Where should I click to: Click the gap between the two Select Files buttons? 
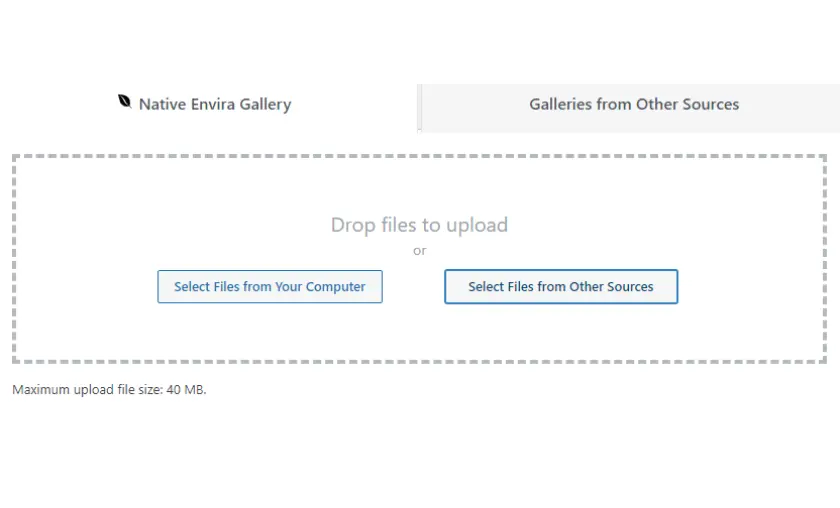(x=413, y=287)
